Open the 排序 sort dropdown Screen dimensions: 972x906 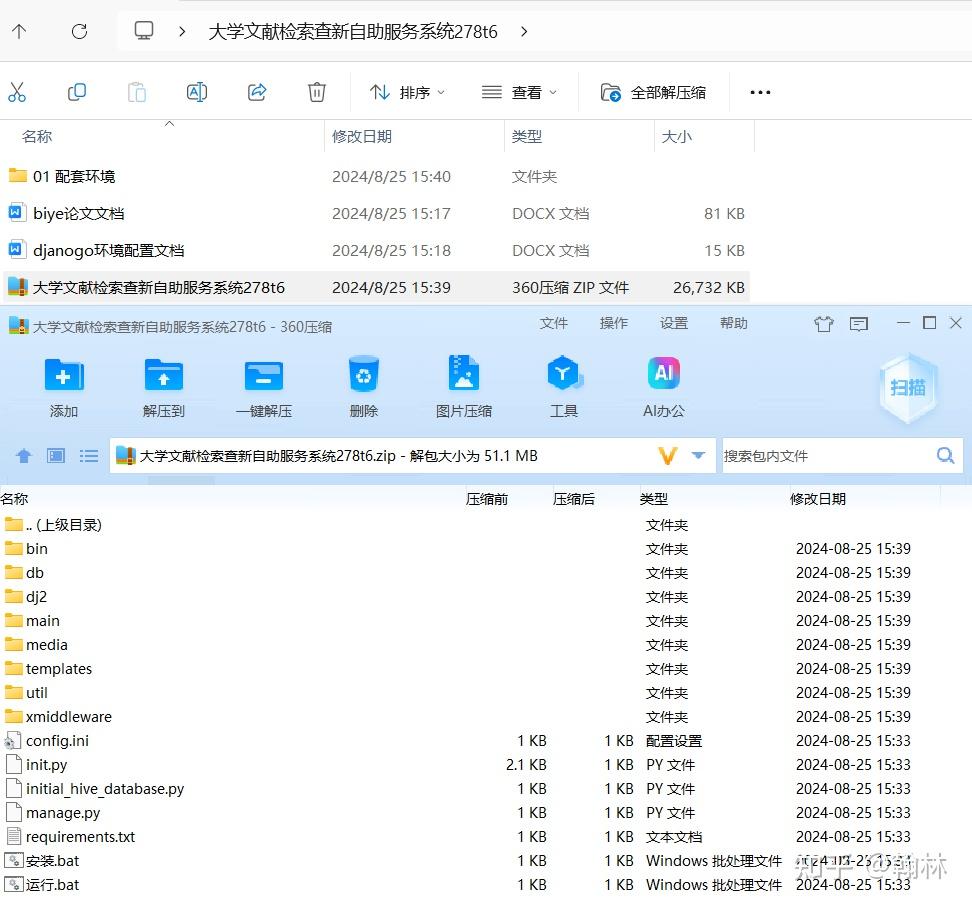point(407,92)
